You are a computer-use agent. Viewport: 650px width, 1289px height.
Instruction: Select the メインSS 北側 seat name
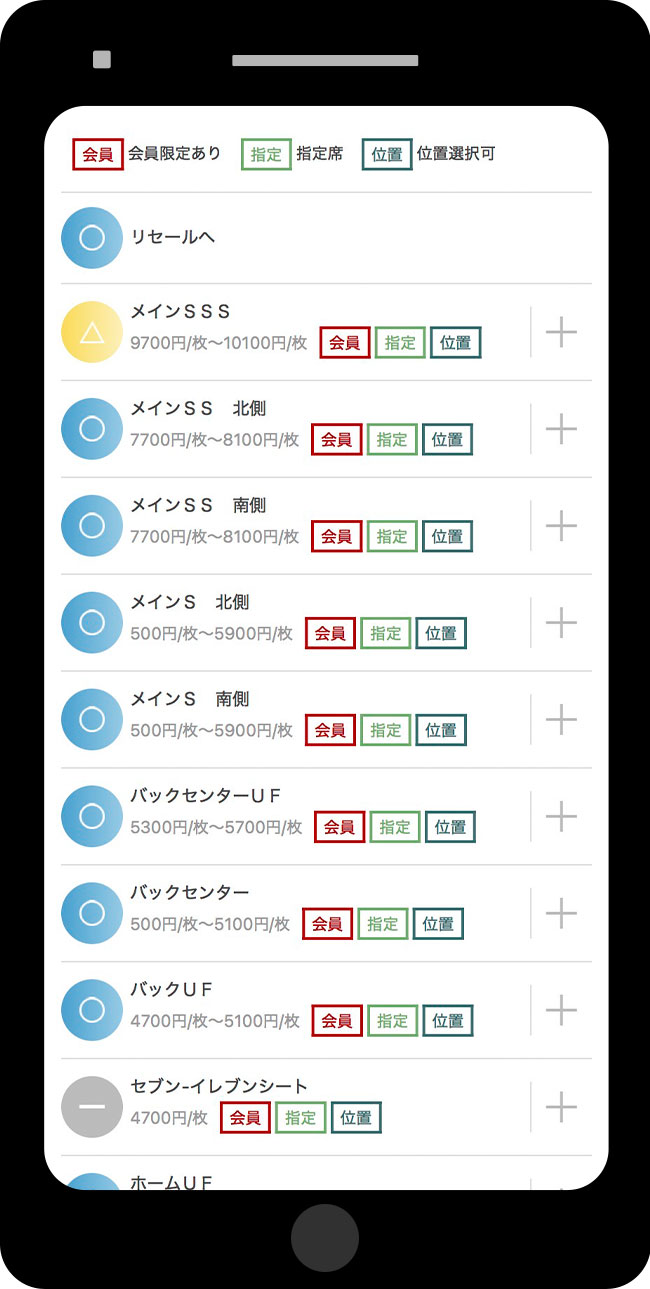pyautogui.click(x=198, y=408)
